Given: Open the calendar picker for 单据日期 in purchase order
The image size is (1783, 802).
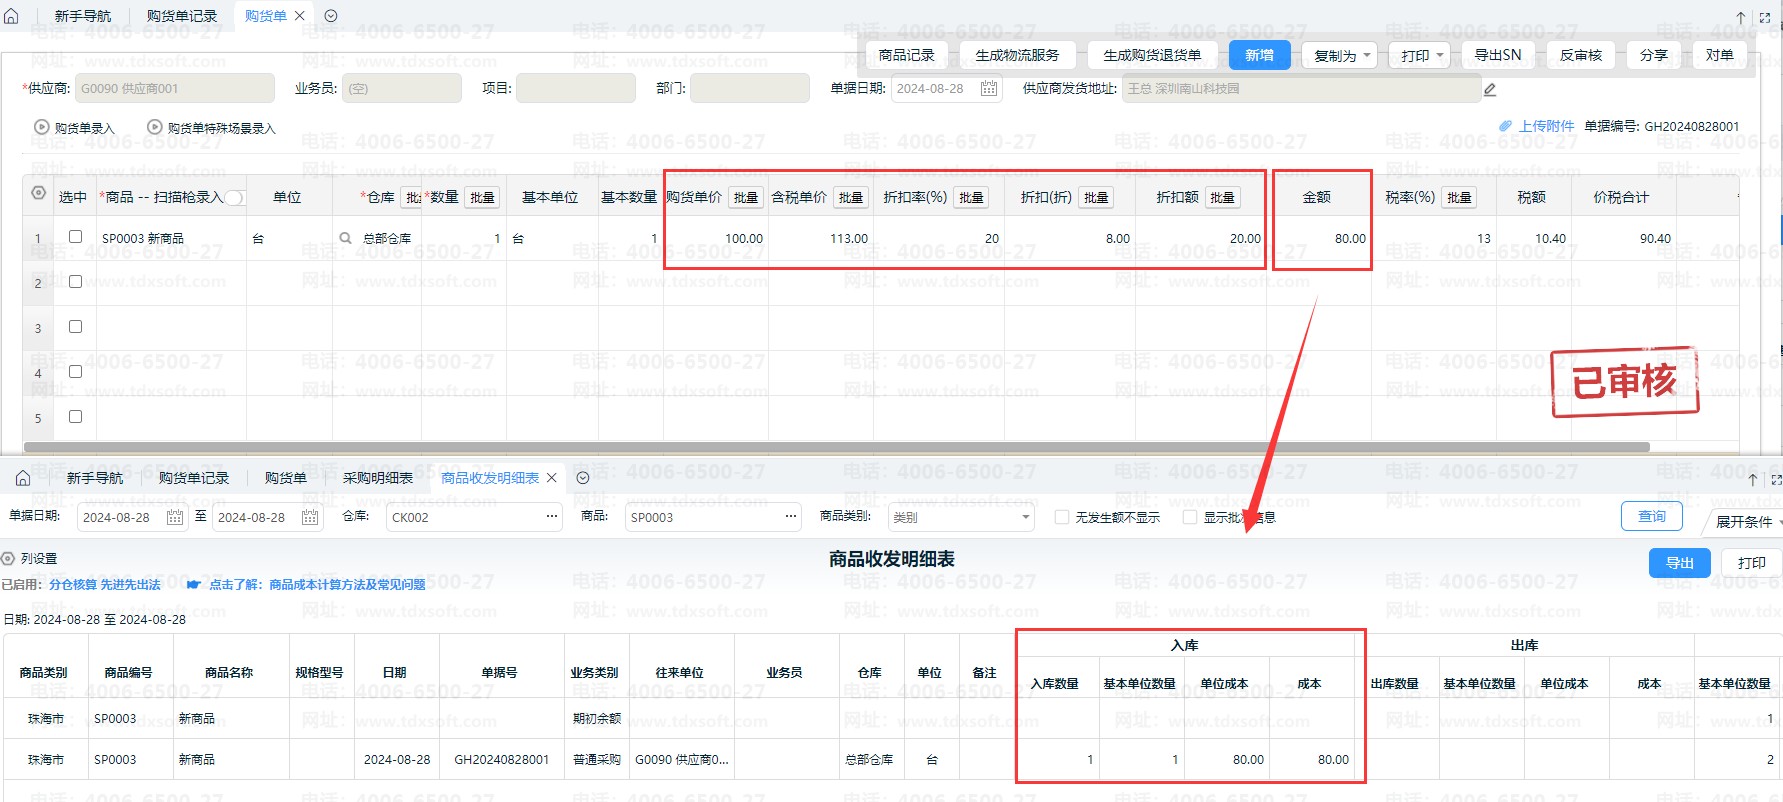Looking at the screenshot, I should (x=988, y=88).
